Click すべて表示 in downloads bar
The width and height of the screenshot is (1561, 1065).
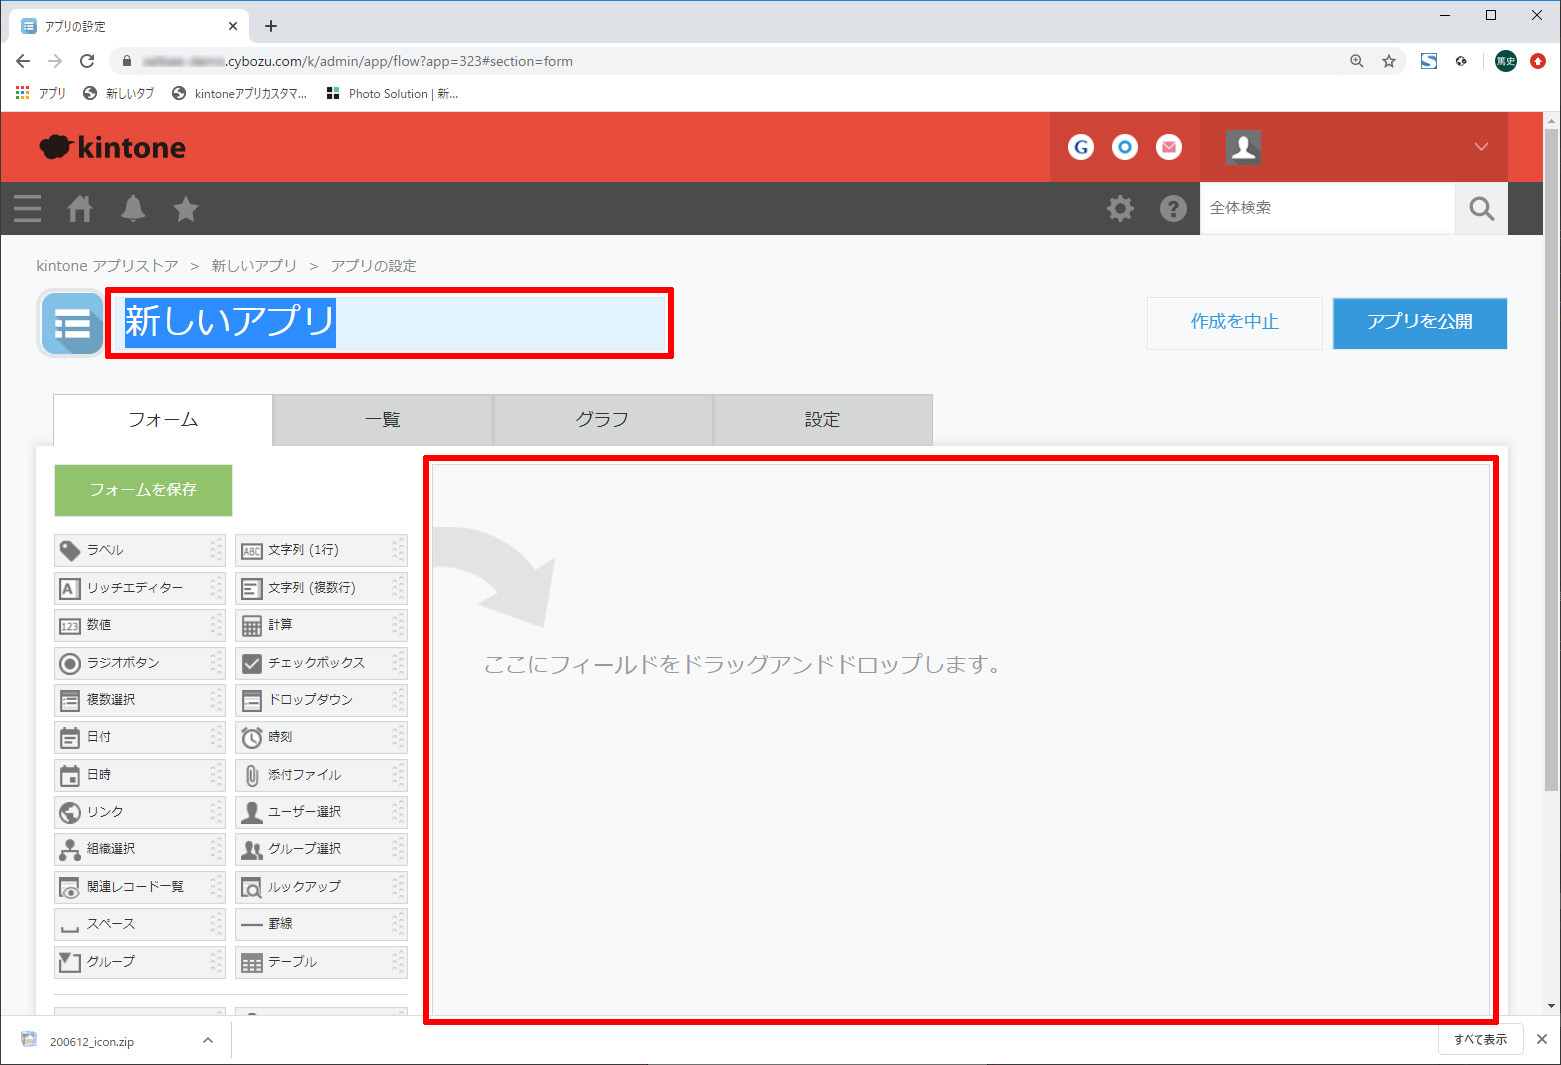coord(1481,1040)
